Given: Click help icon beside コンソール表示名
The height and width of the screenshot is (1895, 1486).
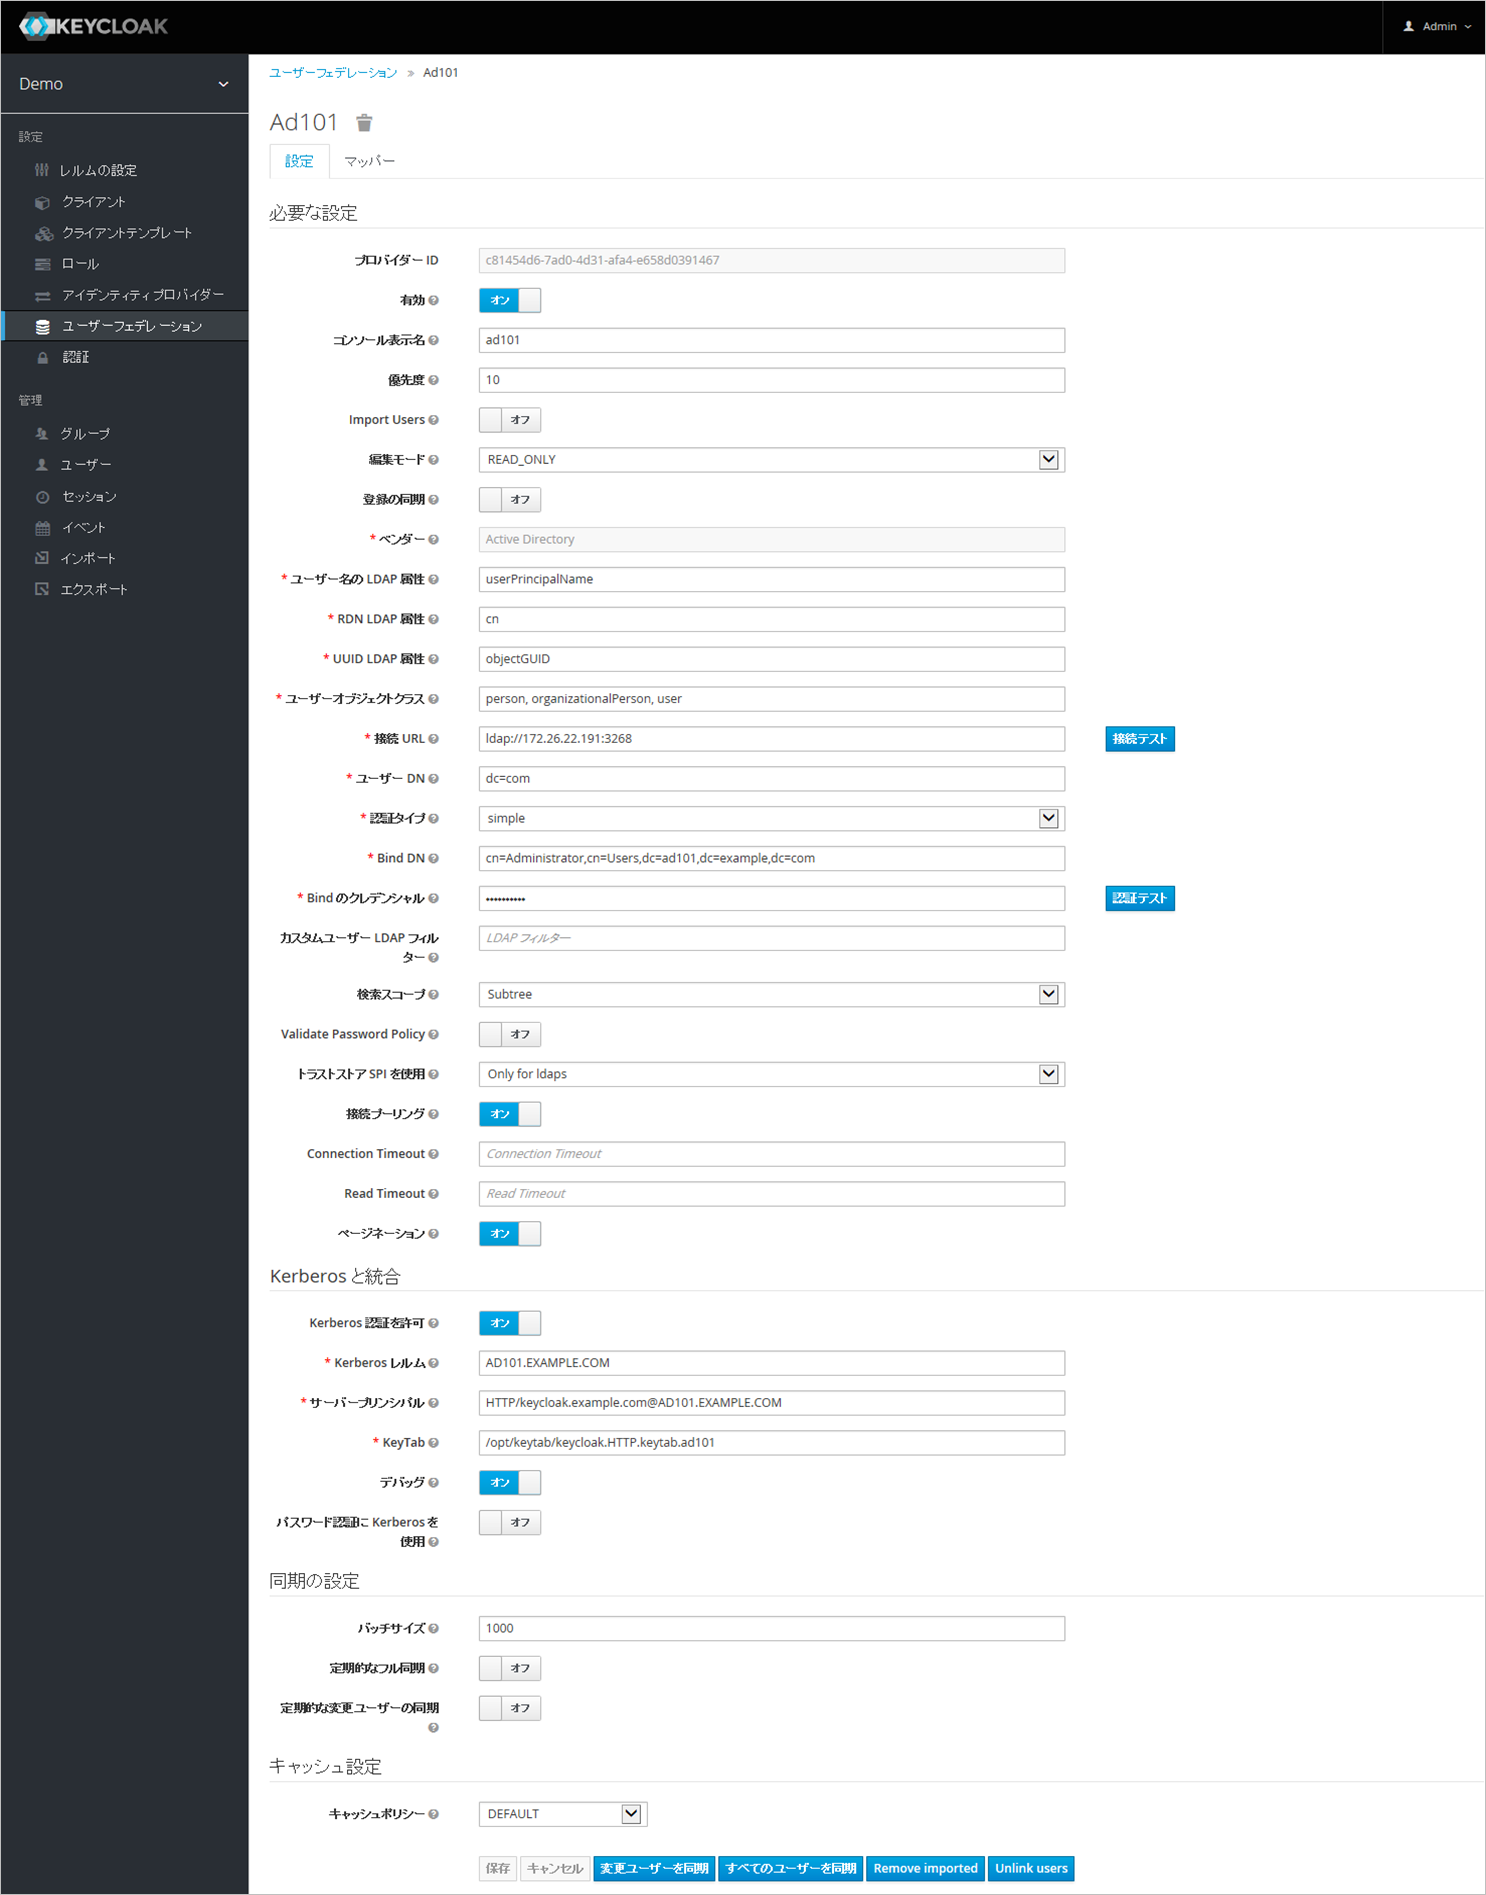Looking at the screenshot, I should (x=433, y=340).
